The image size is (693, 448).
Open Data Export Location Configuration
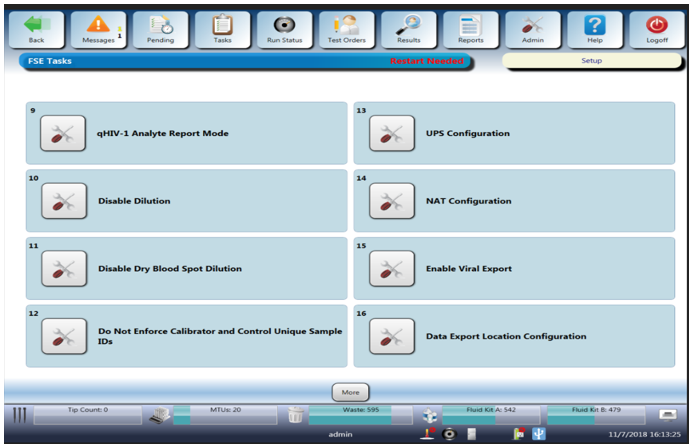[392, 337]
